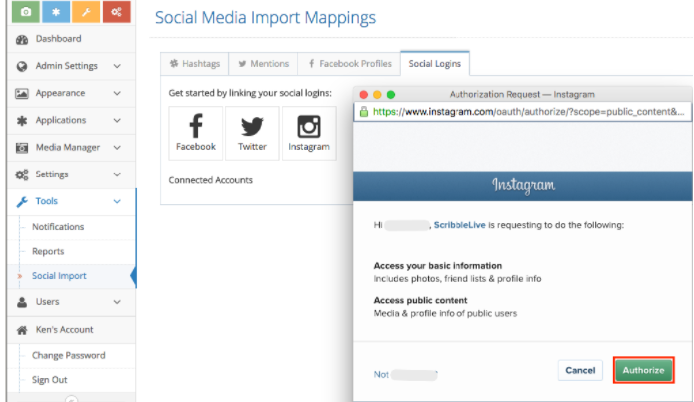
Task: Open Change Password option
Action: 69,356
